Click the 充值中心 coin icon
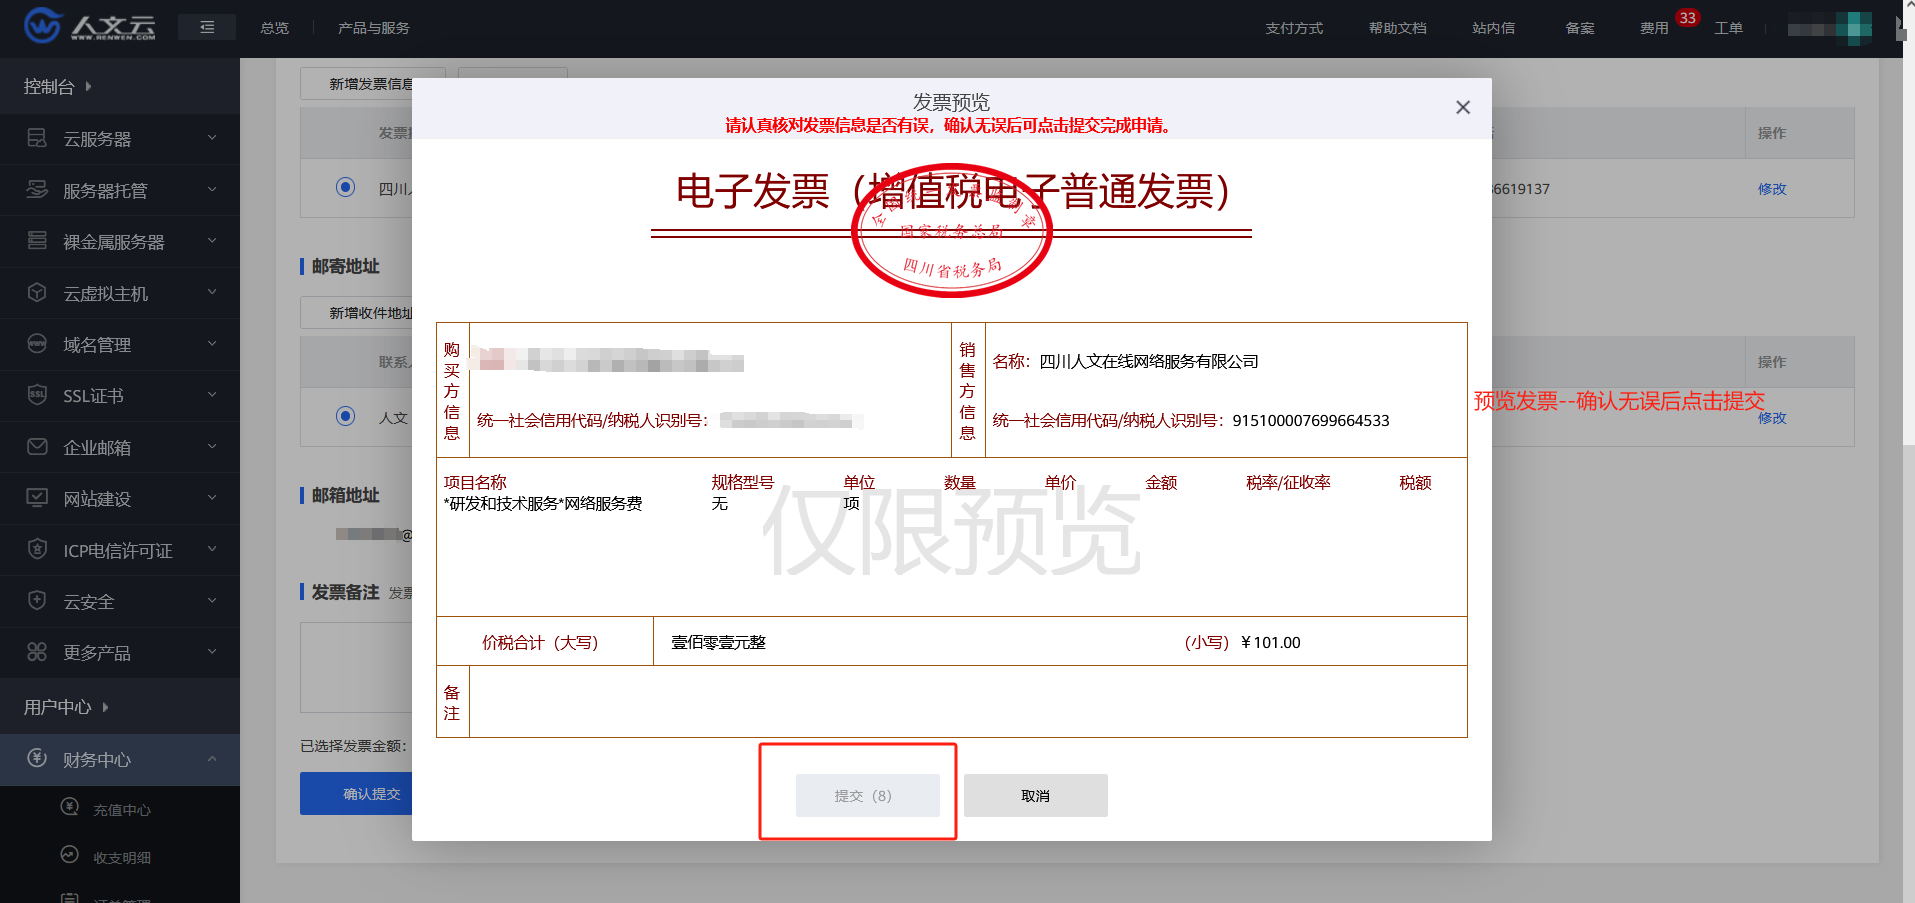Image resolution: width=1915 pixels, height=903 pixels. pos(70,807)
